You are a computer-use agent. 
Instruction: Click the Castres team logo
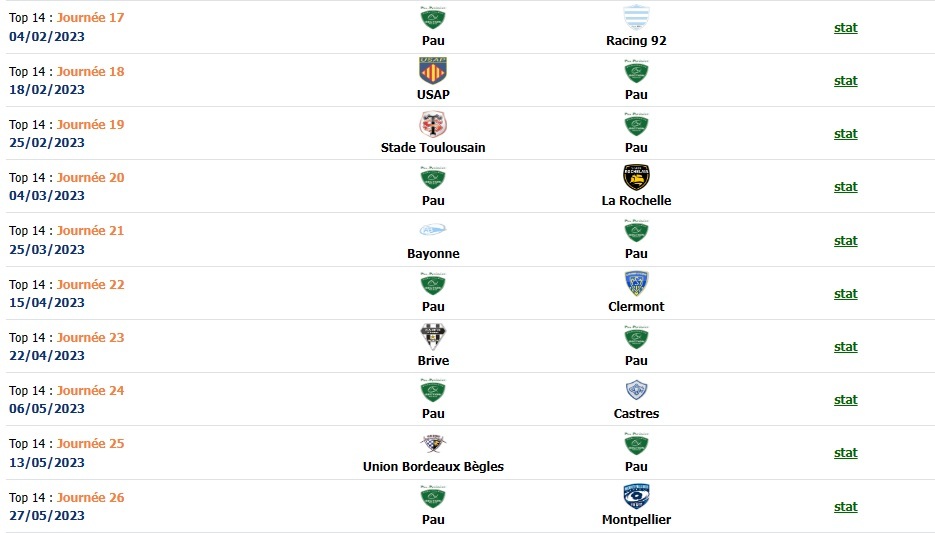636,390
